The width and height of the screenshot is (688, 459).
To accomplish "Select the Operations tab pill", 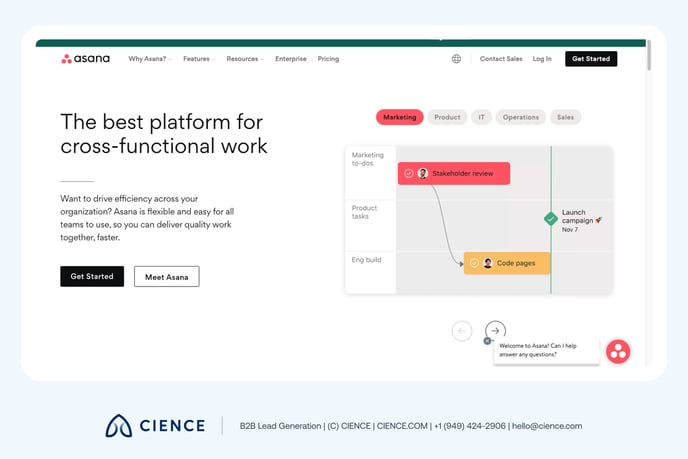I will [x=520, y=117].
